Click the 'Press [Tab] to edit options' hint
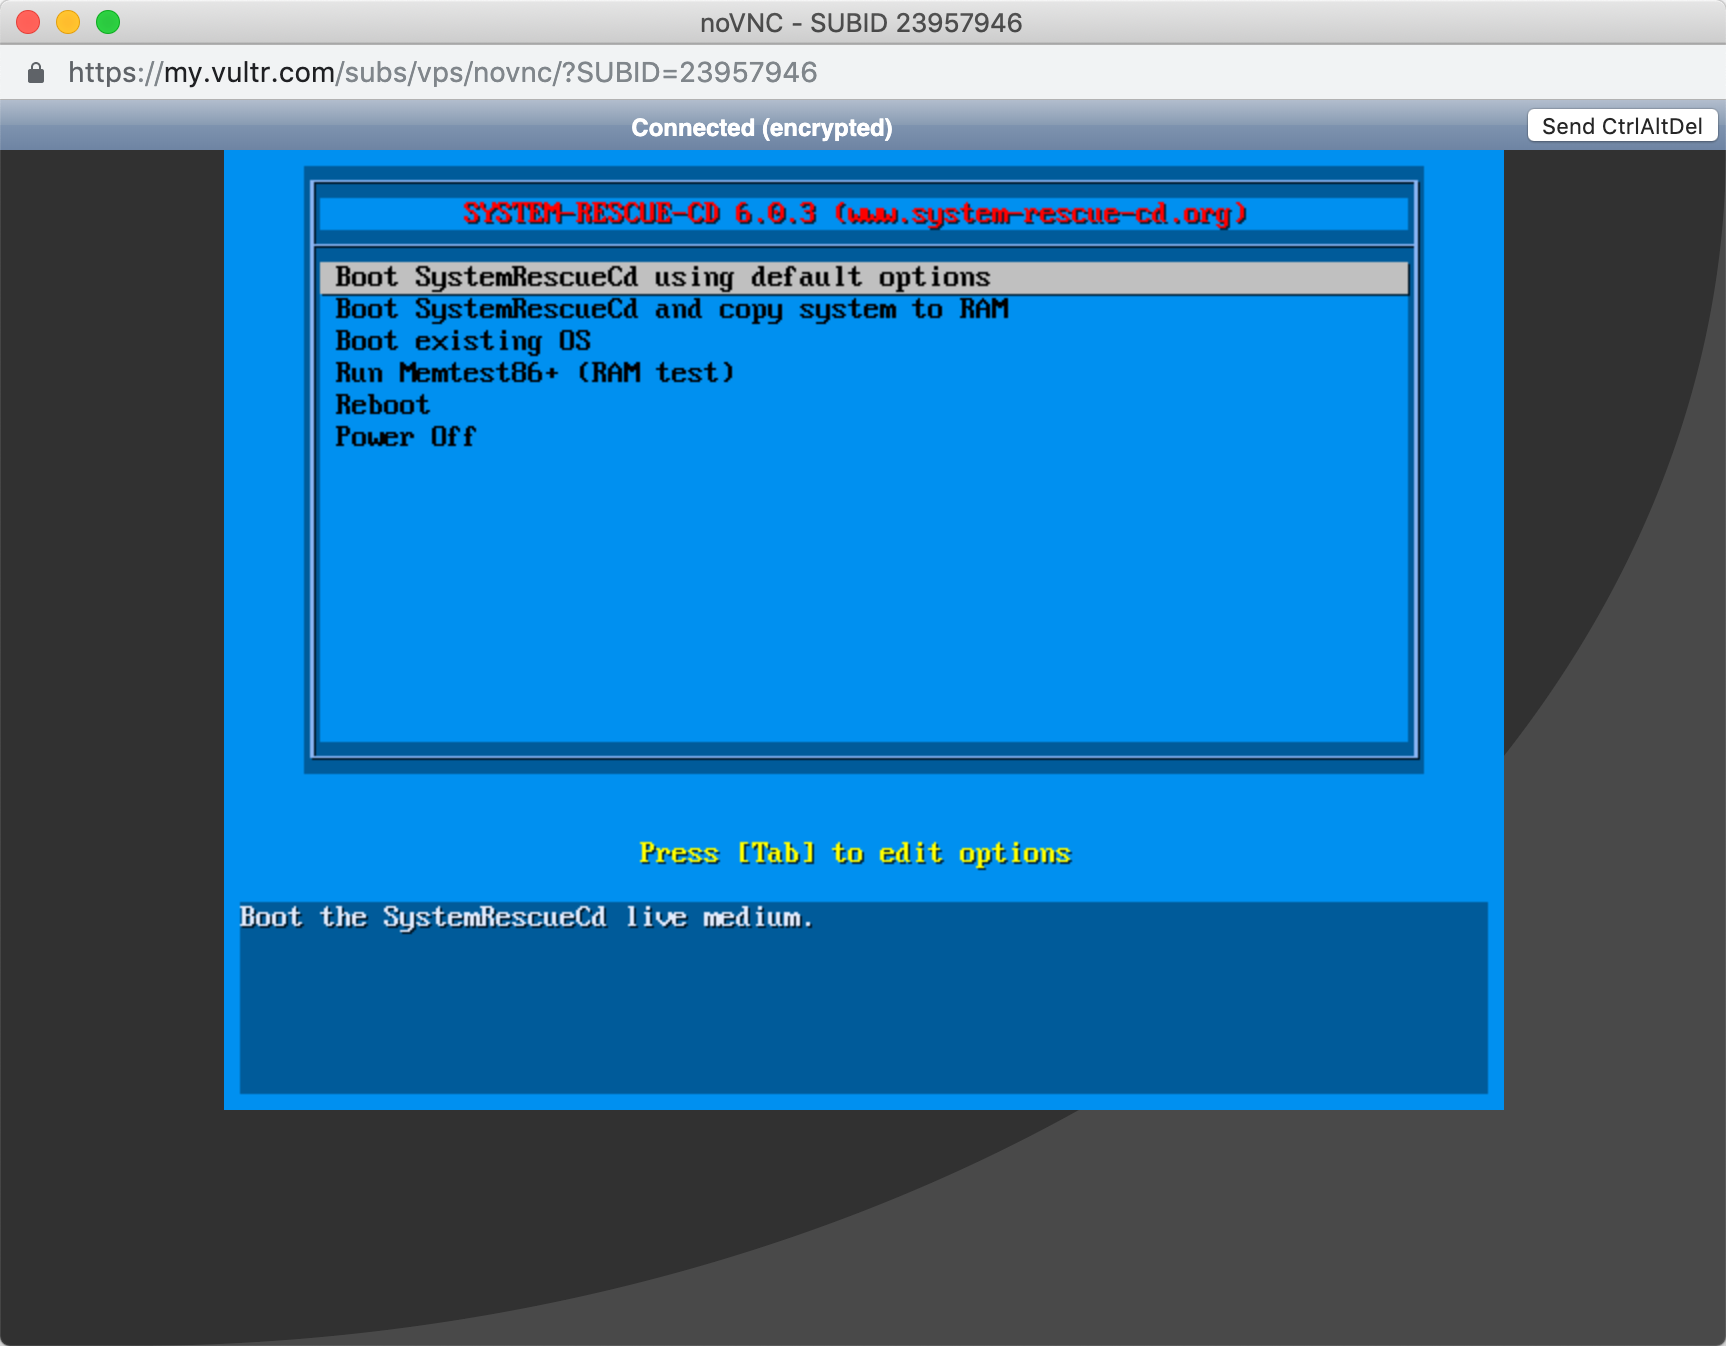 point(855,854)
